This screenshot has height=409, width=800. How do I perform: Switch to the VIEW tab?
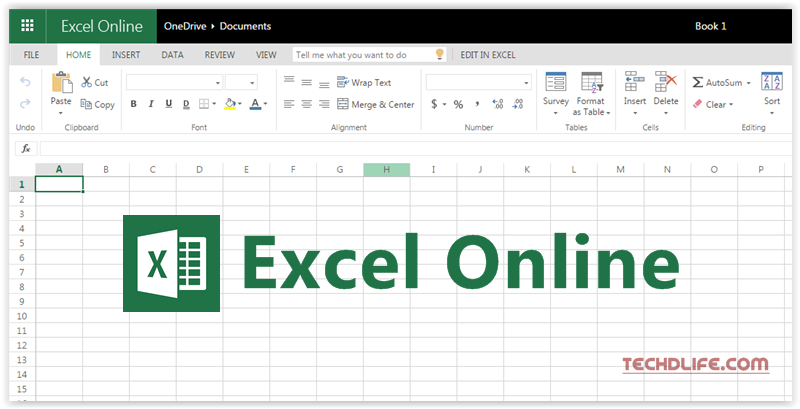coord(266,55)
